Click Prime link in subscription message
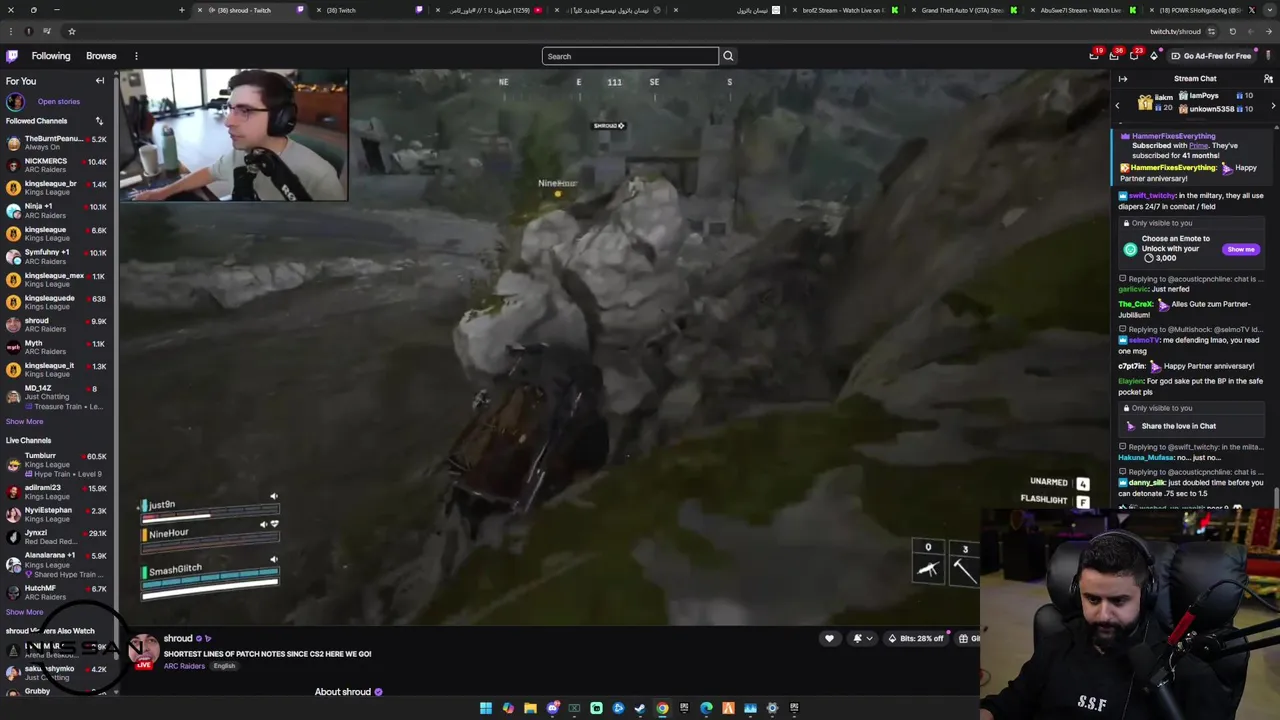The image size is (1280, 720). click(1198, 146)
